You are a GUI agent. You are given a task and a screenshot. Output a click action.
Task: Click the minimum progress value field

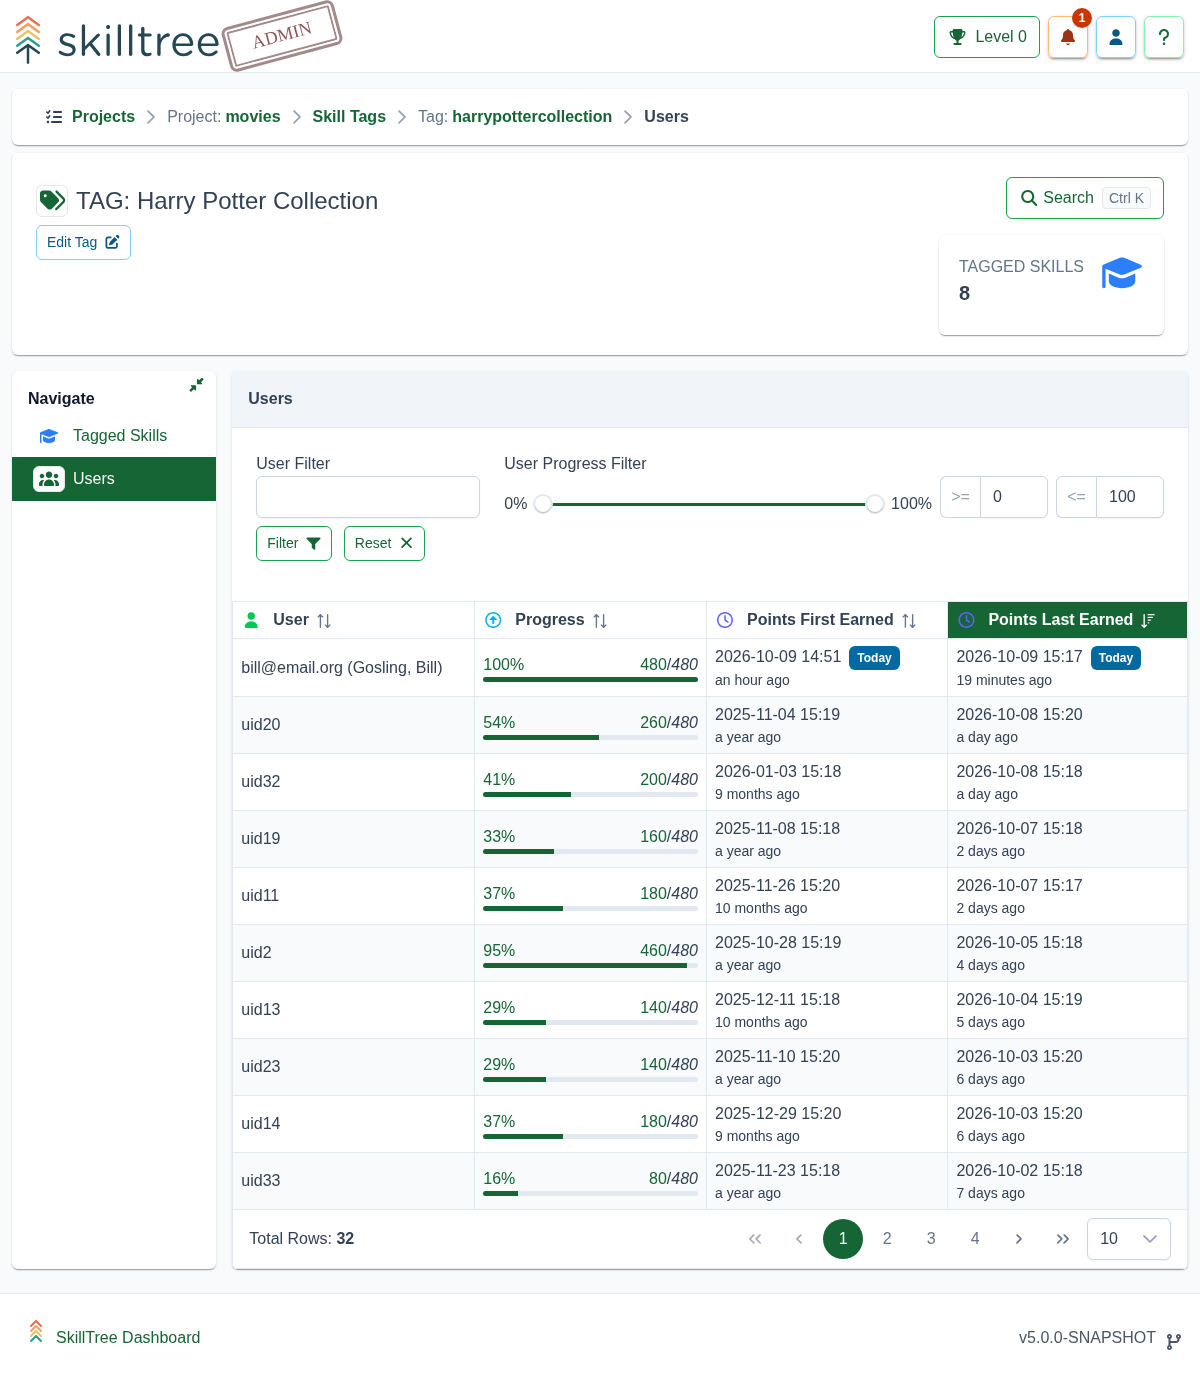click(x=1014, y=497)
